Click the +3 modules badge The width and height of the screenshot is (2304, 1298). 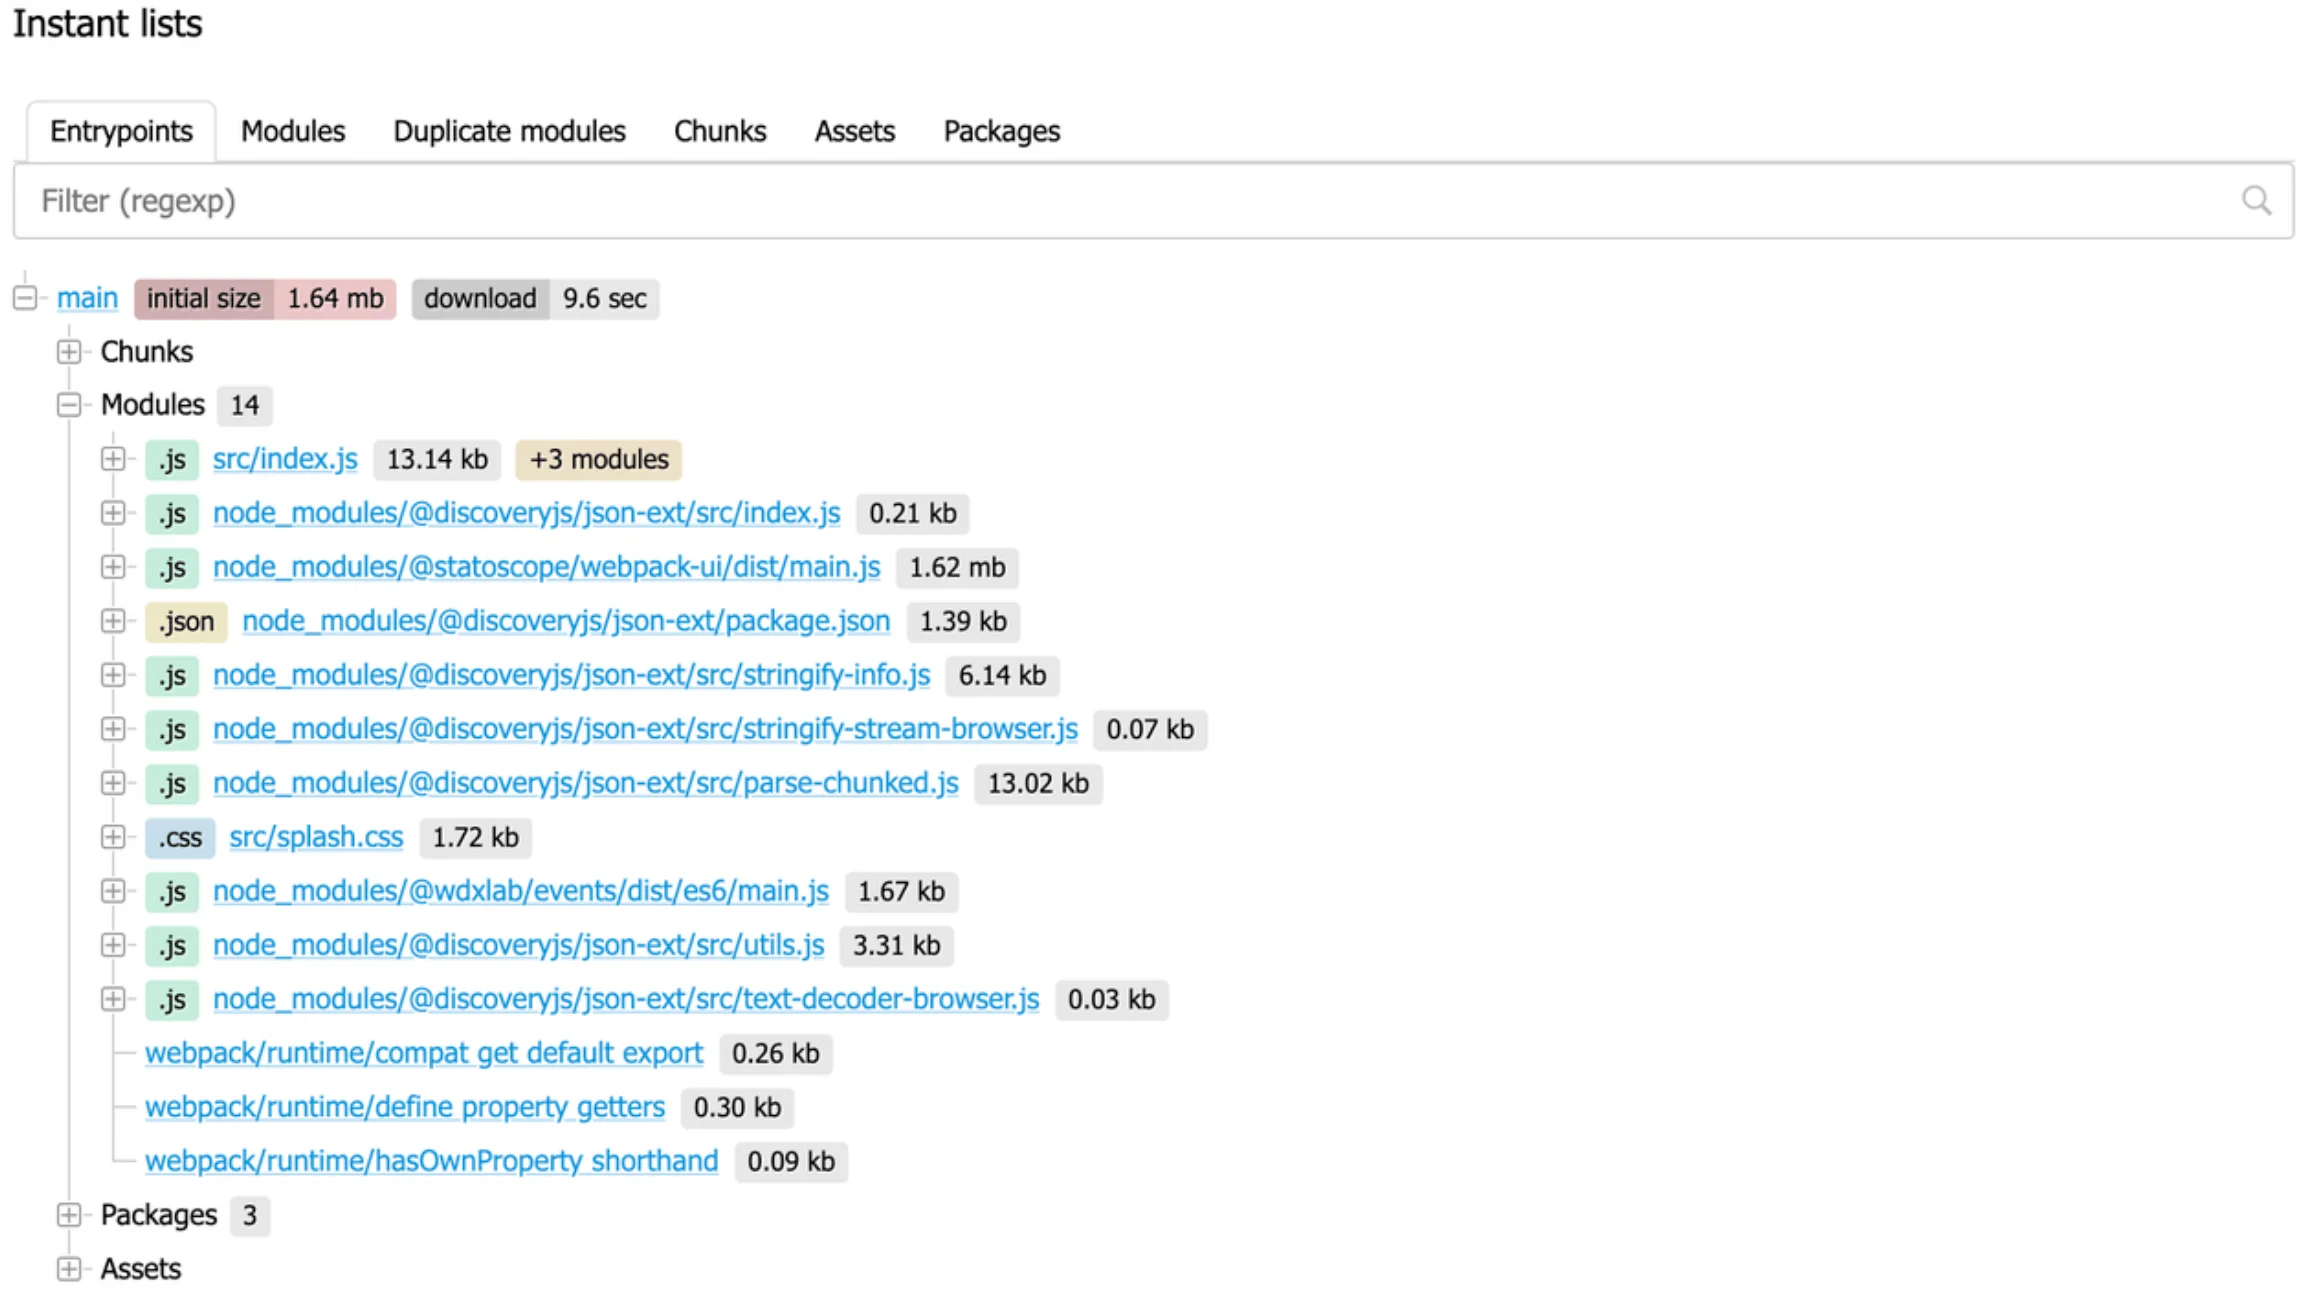(x=599, y=459)
